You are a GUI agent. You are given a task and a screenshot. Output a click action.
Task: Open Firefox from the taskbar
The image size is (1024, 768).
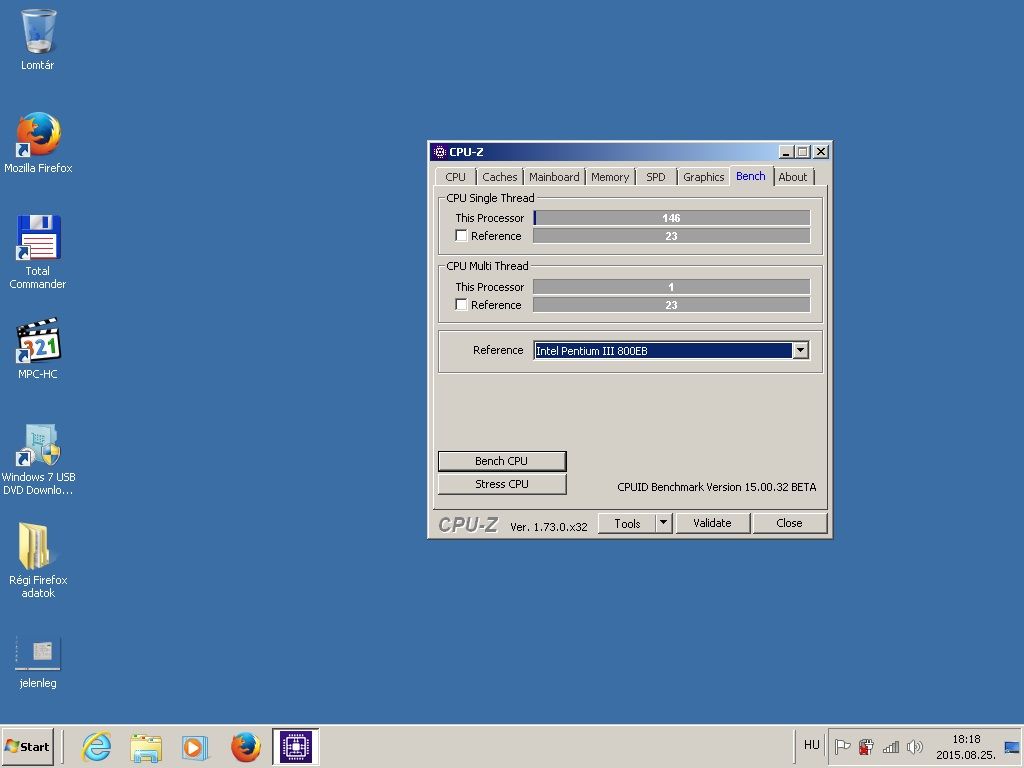(x=246, y=746)
